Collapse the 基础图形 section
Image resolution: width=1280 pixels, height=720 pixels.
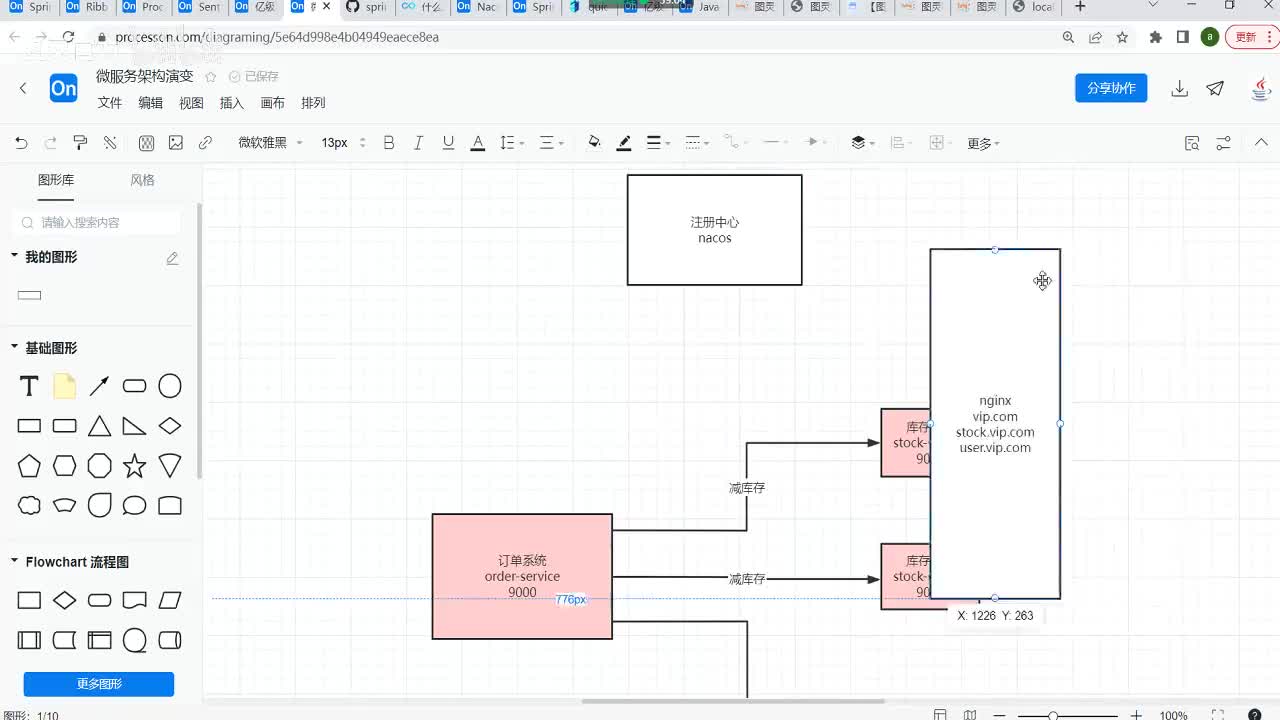[15, 347]
